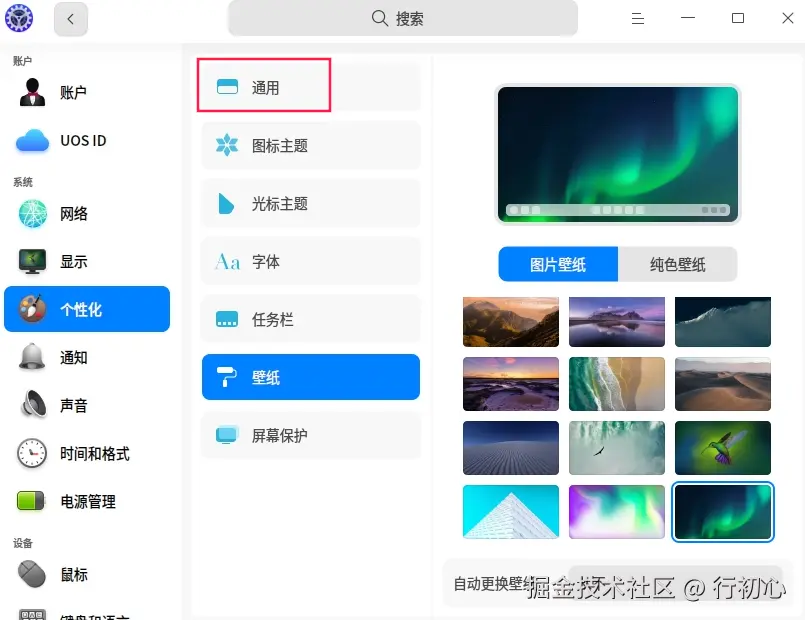Open the 光标主题 section
Image resolution: width=805 pixels, height=620 pixels.
(x=280, y=203)
